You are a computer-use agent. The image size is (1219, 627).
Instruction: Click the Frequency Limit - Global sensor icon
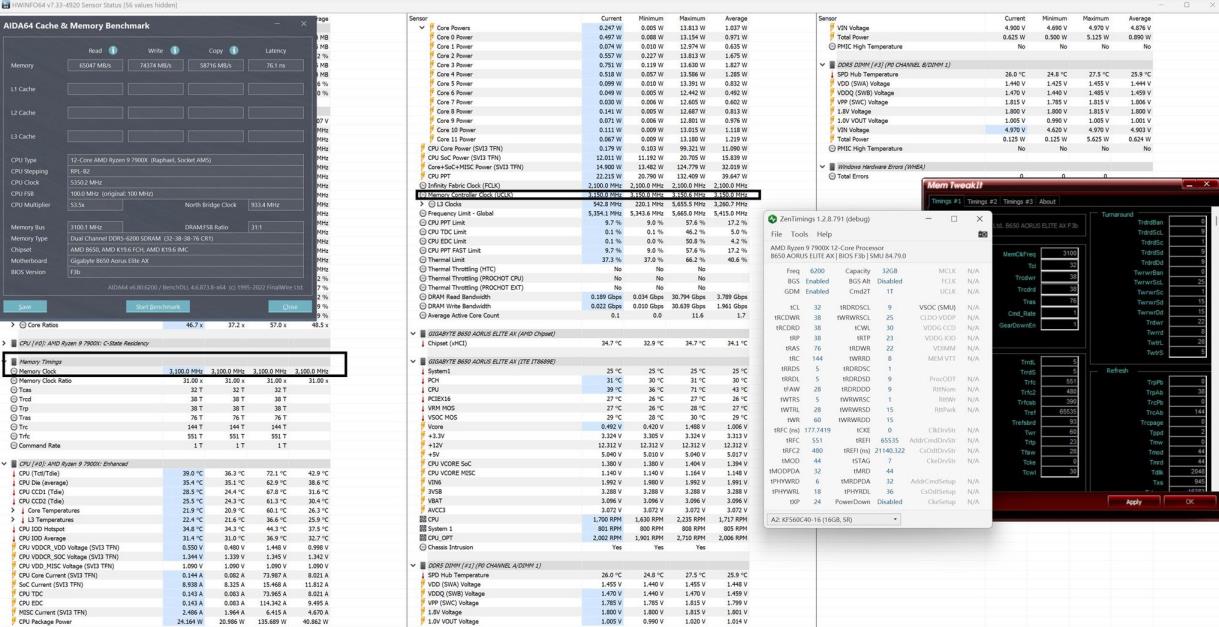pos(422,213)
